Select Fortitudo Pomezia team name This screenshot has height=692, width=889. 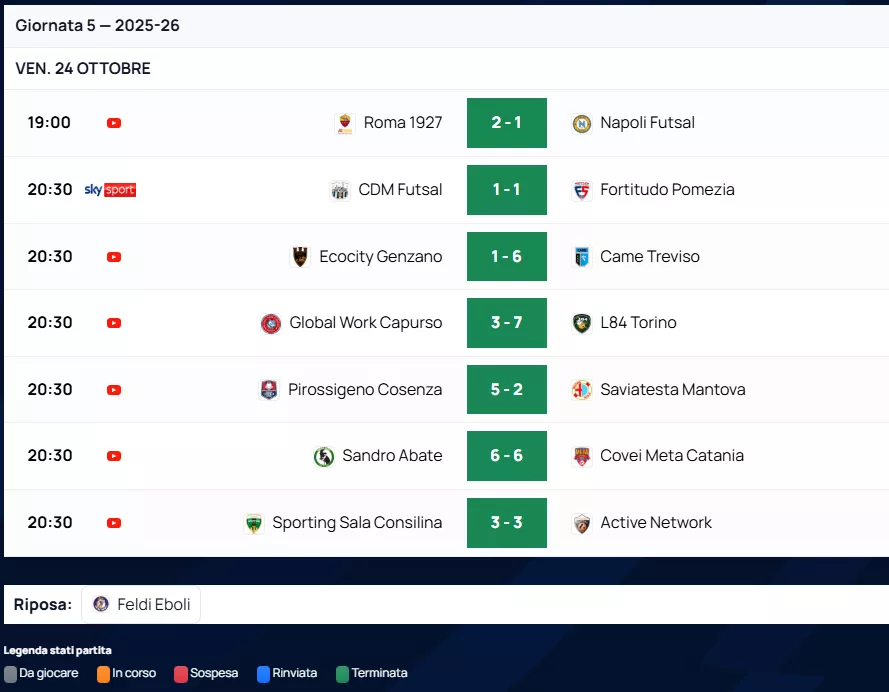[667, 190]
